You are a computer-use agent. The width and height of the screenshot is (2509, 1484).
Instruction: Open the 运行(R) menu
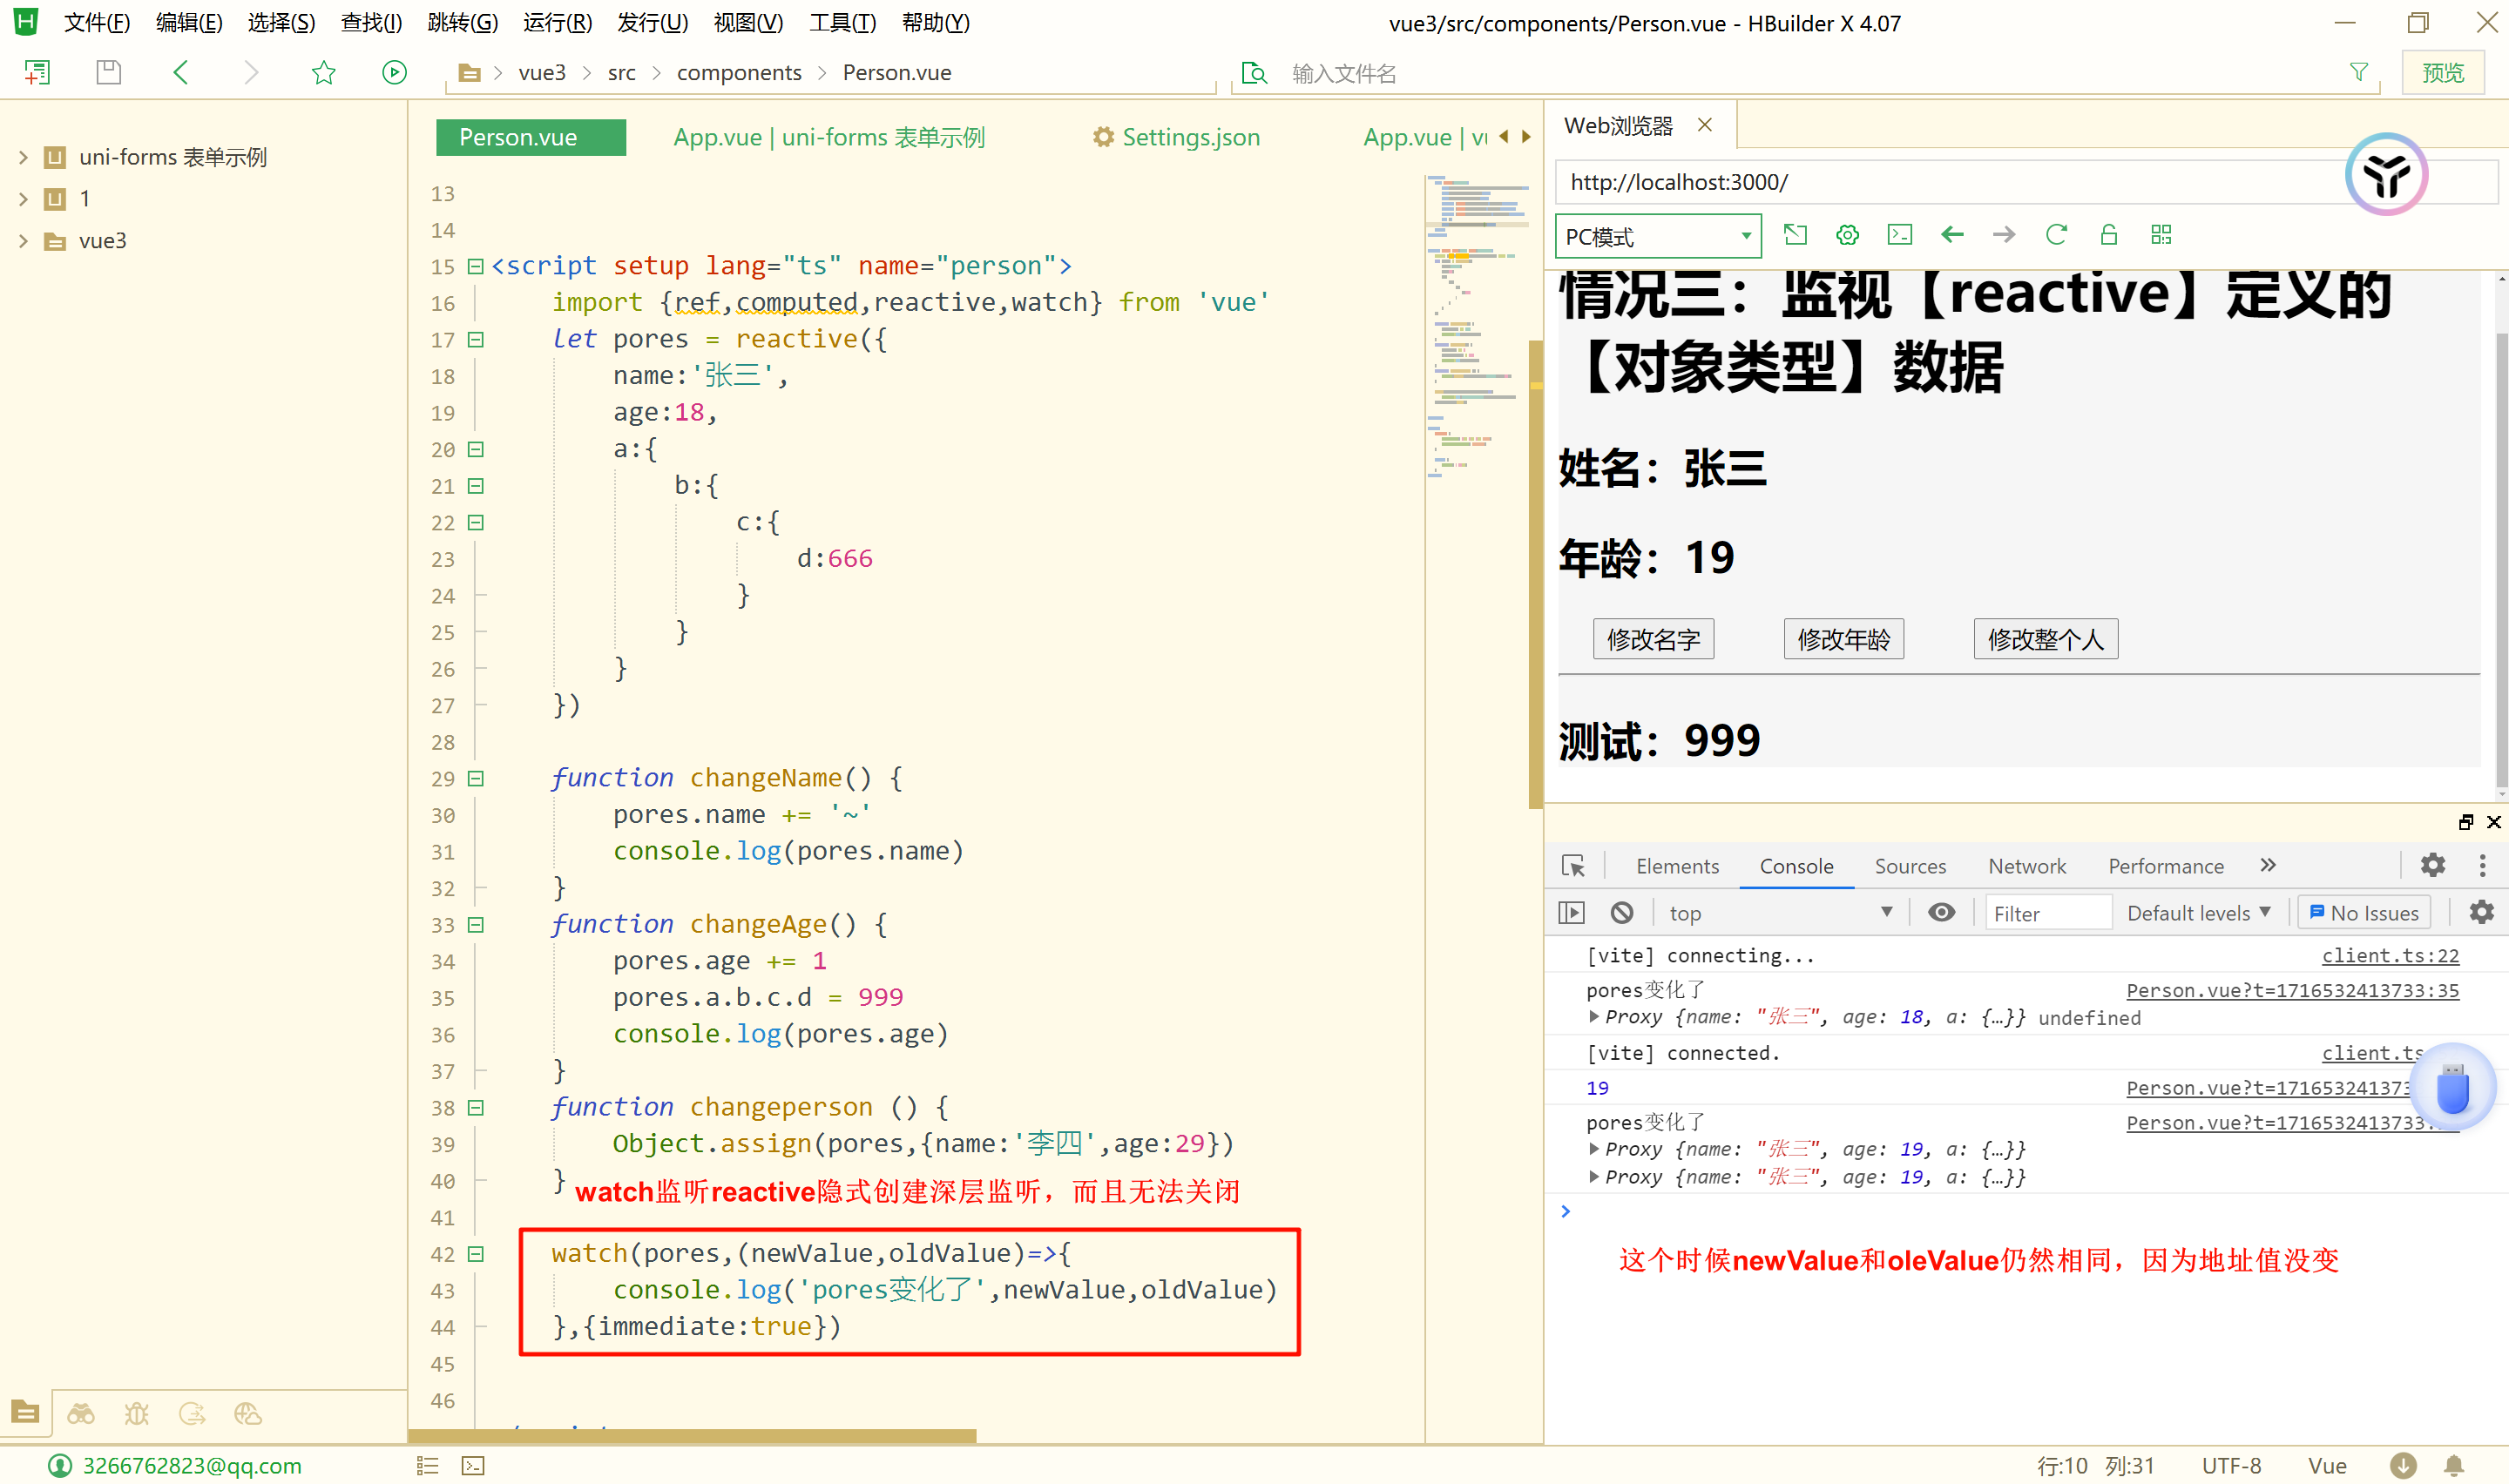(557, 22)
